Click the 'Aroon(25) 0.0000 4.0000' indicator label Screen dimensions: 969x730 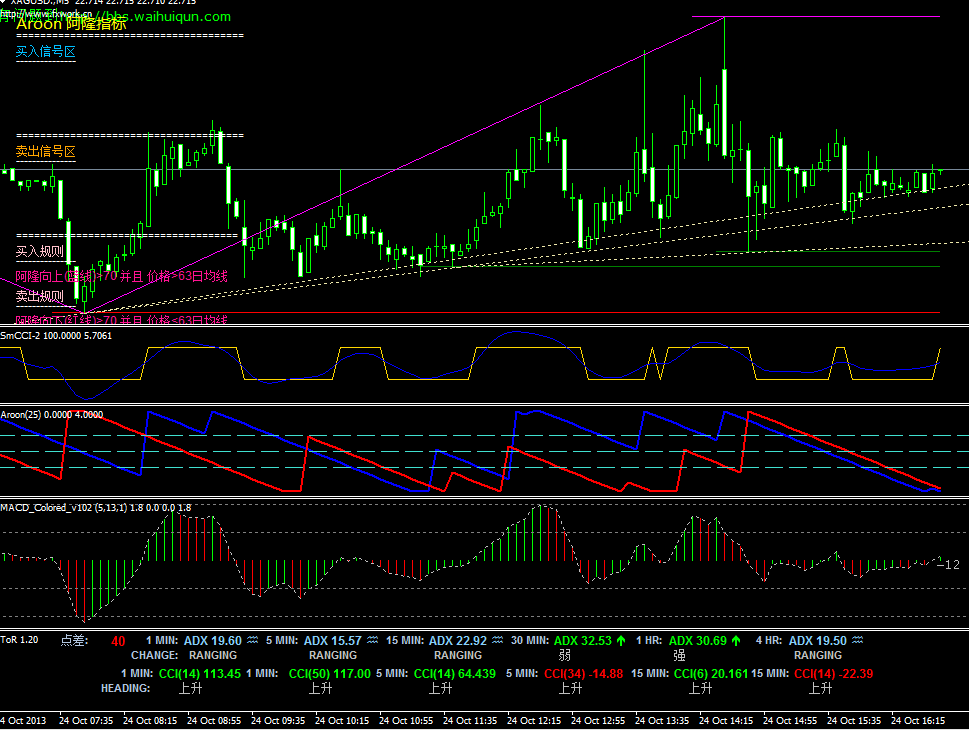coord(52,415)
